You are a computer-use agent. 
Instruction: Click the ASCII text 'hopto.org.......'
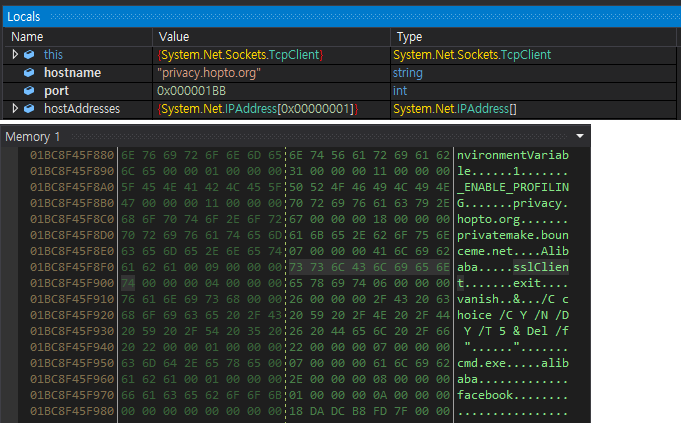tap(513, 219)
